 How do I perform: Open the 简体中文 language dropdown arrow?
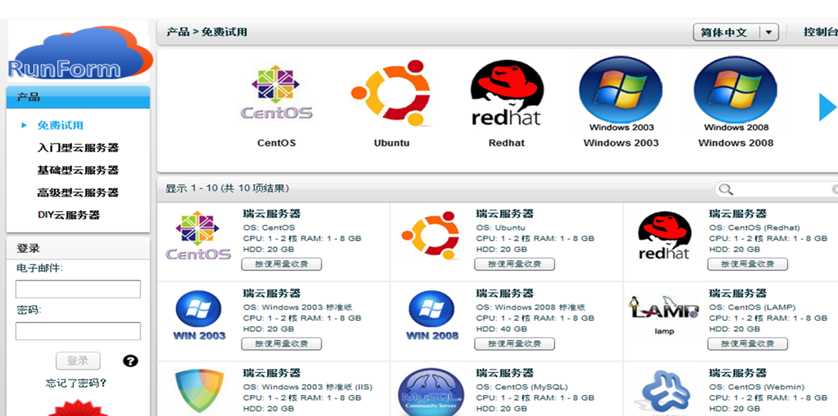click(769, 33)
